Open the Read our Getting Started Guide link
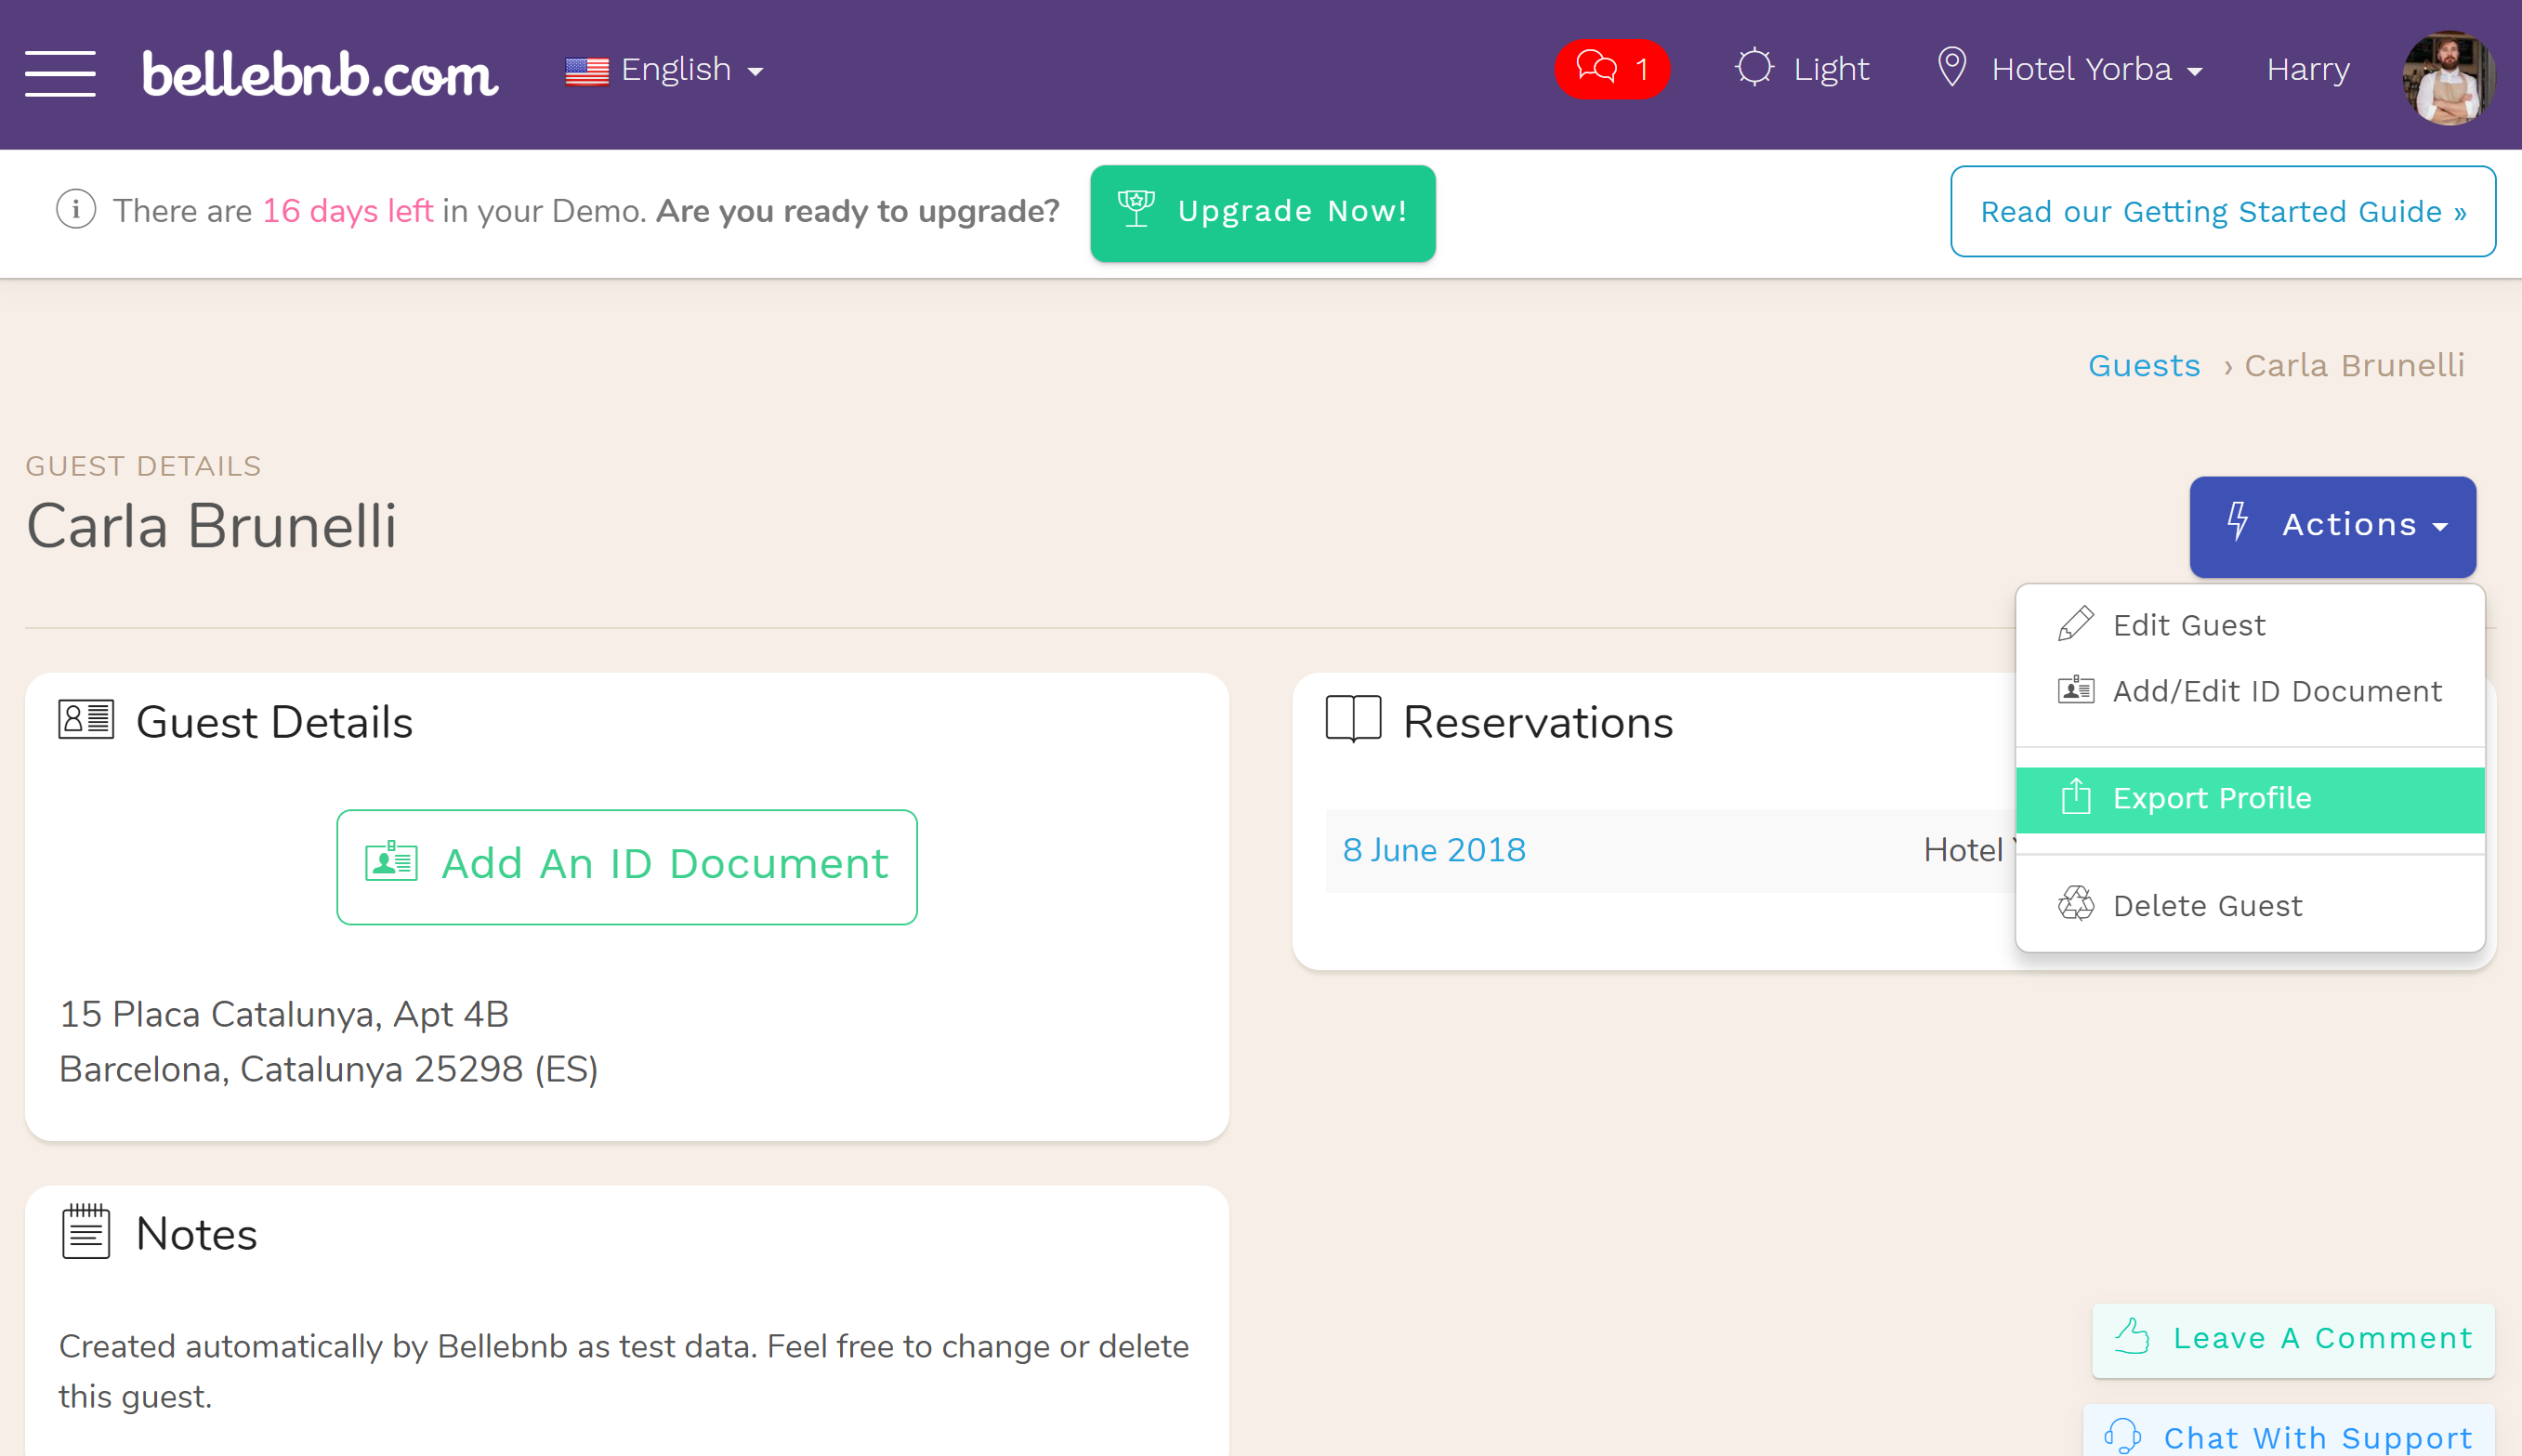 (x=2224, y=210)
